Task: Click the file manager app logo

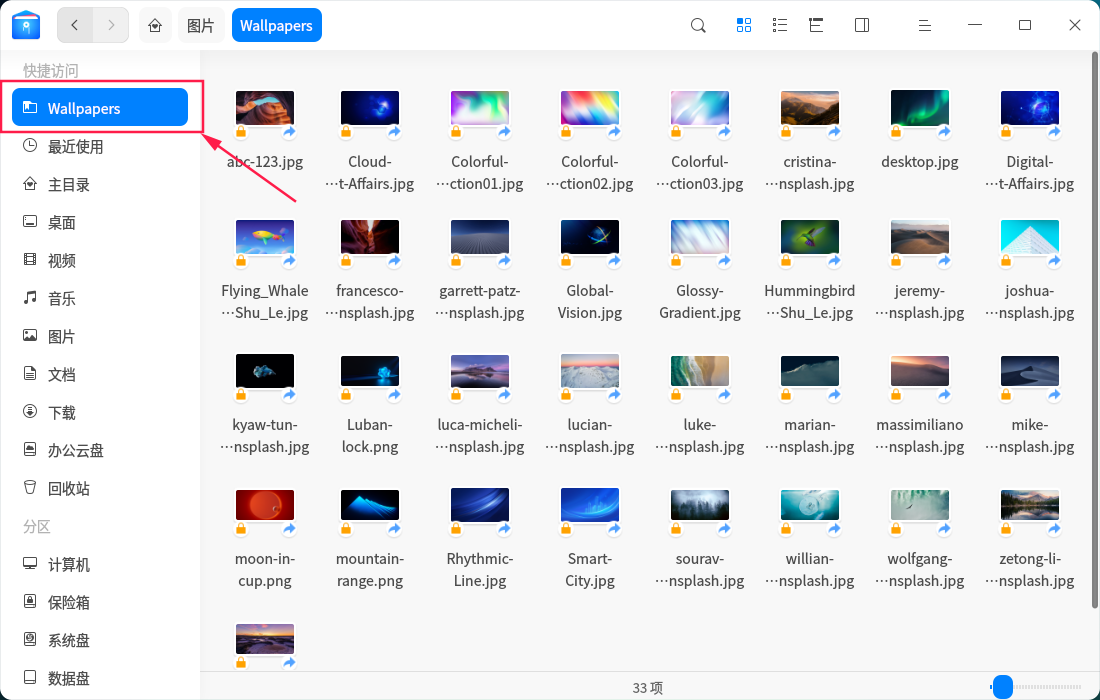Action: point(26,25)
